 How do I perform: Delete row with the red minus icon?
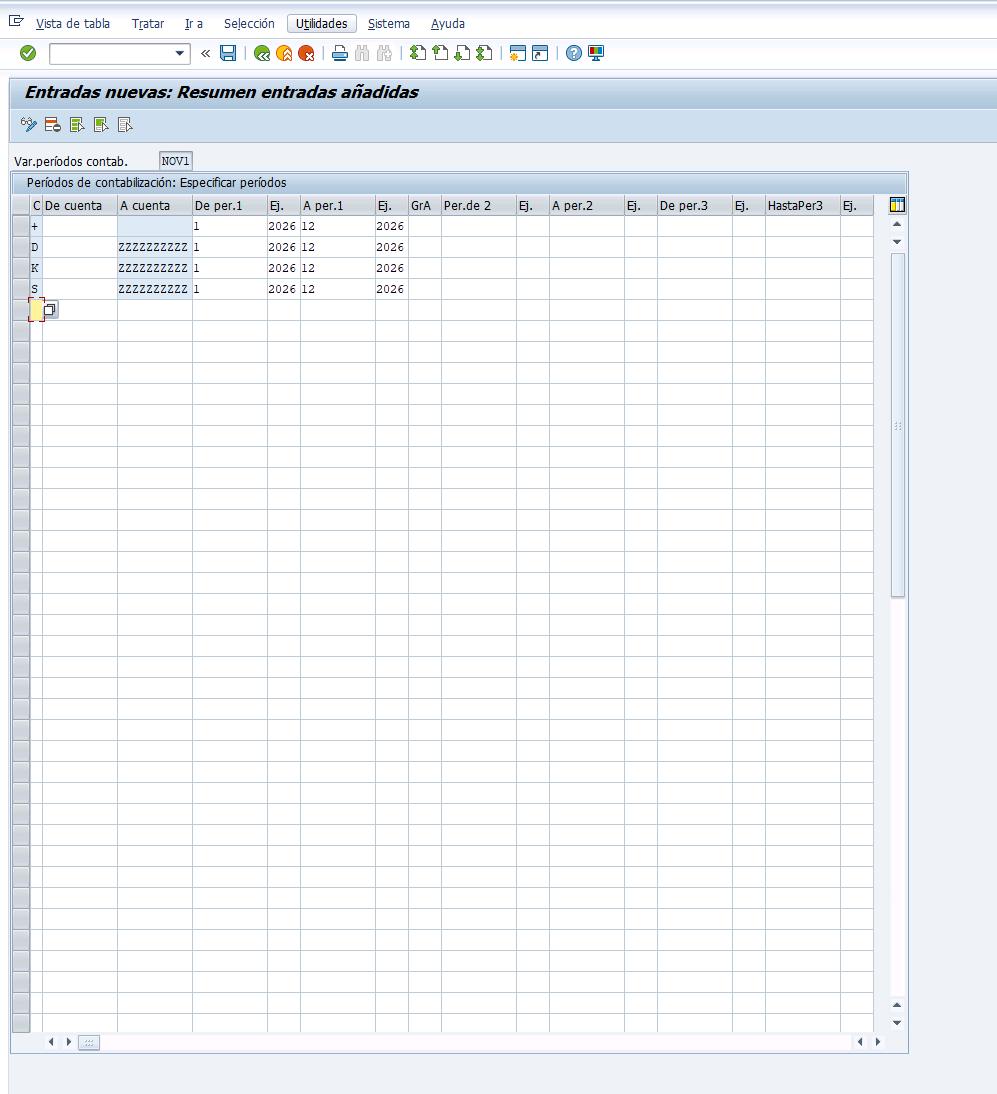[x=52, y=125]
